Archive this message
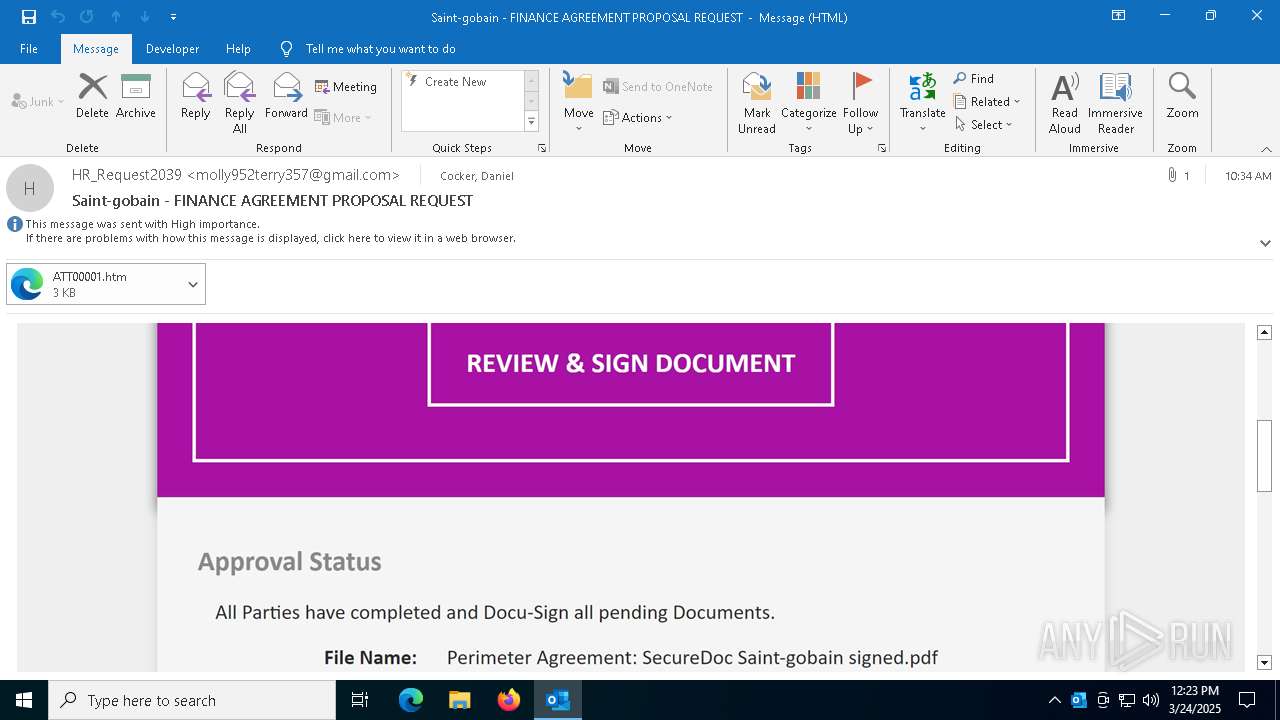This screenshot has height=720, width=1280. pos(136,96)
